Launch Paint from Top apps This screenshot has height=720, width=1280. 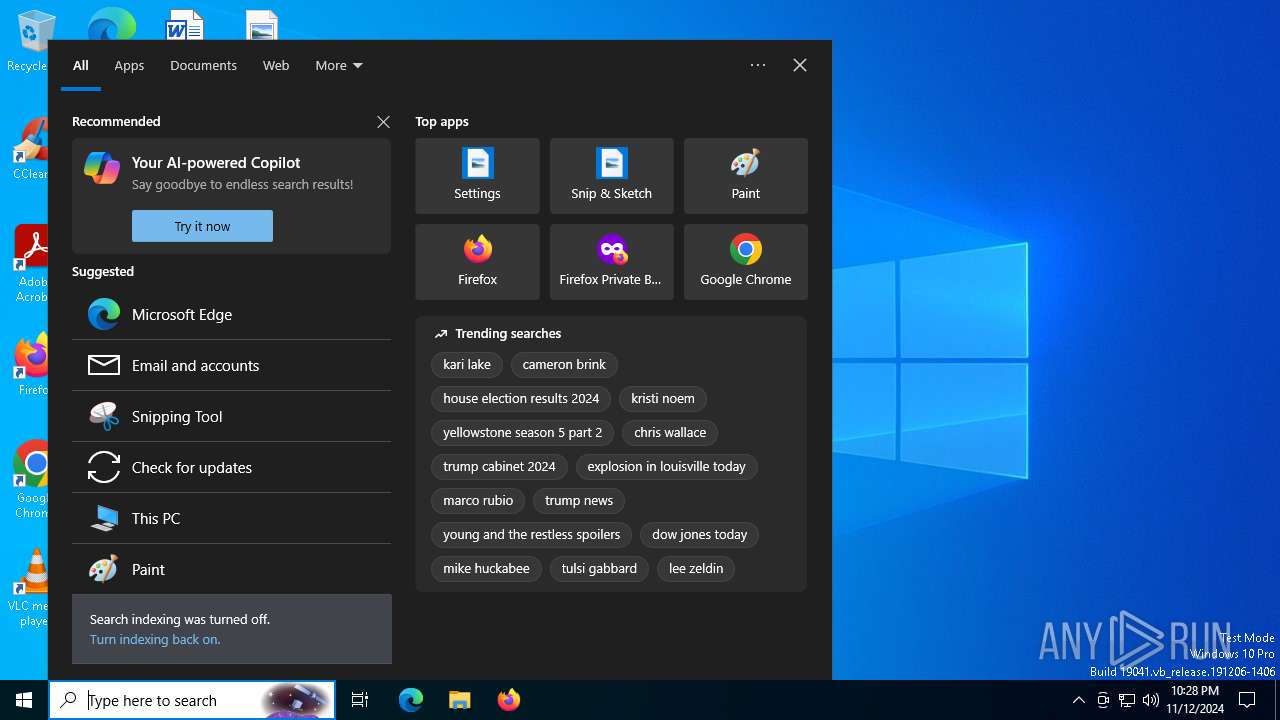(745, 176)
